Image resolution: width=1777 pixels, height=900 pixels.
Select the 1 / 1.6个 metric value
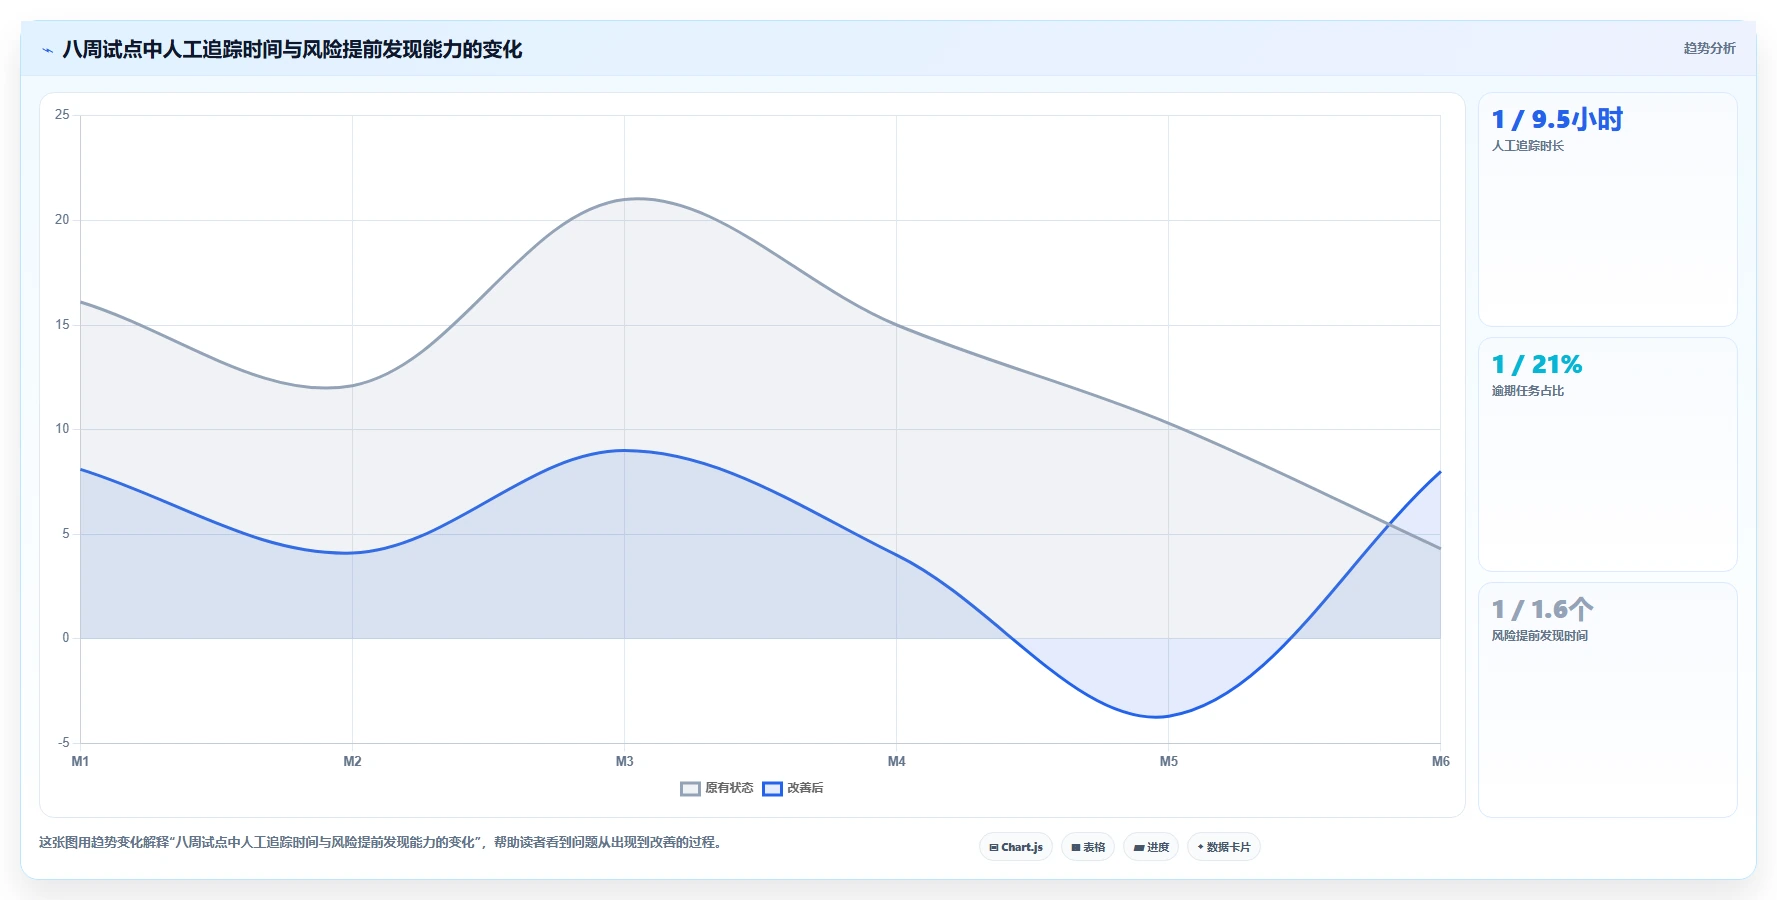tap(1542, 610)
